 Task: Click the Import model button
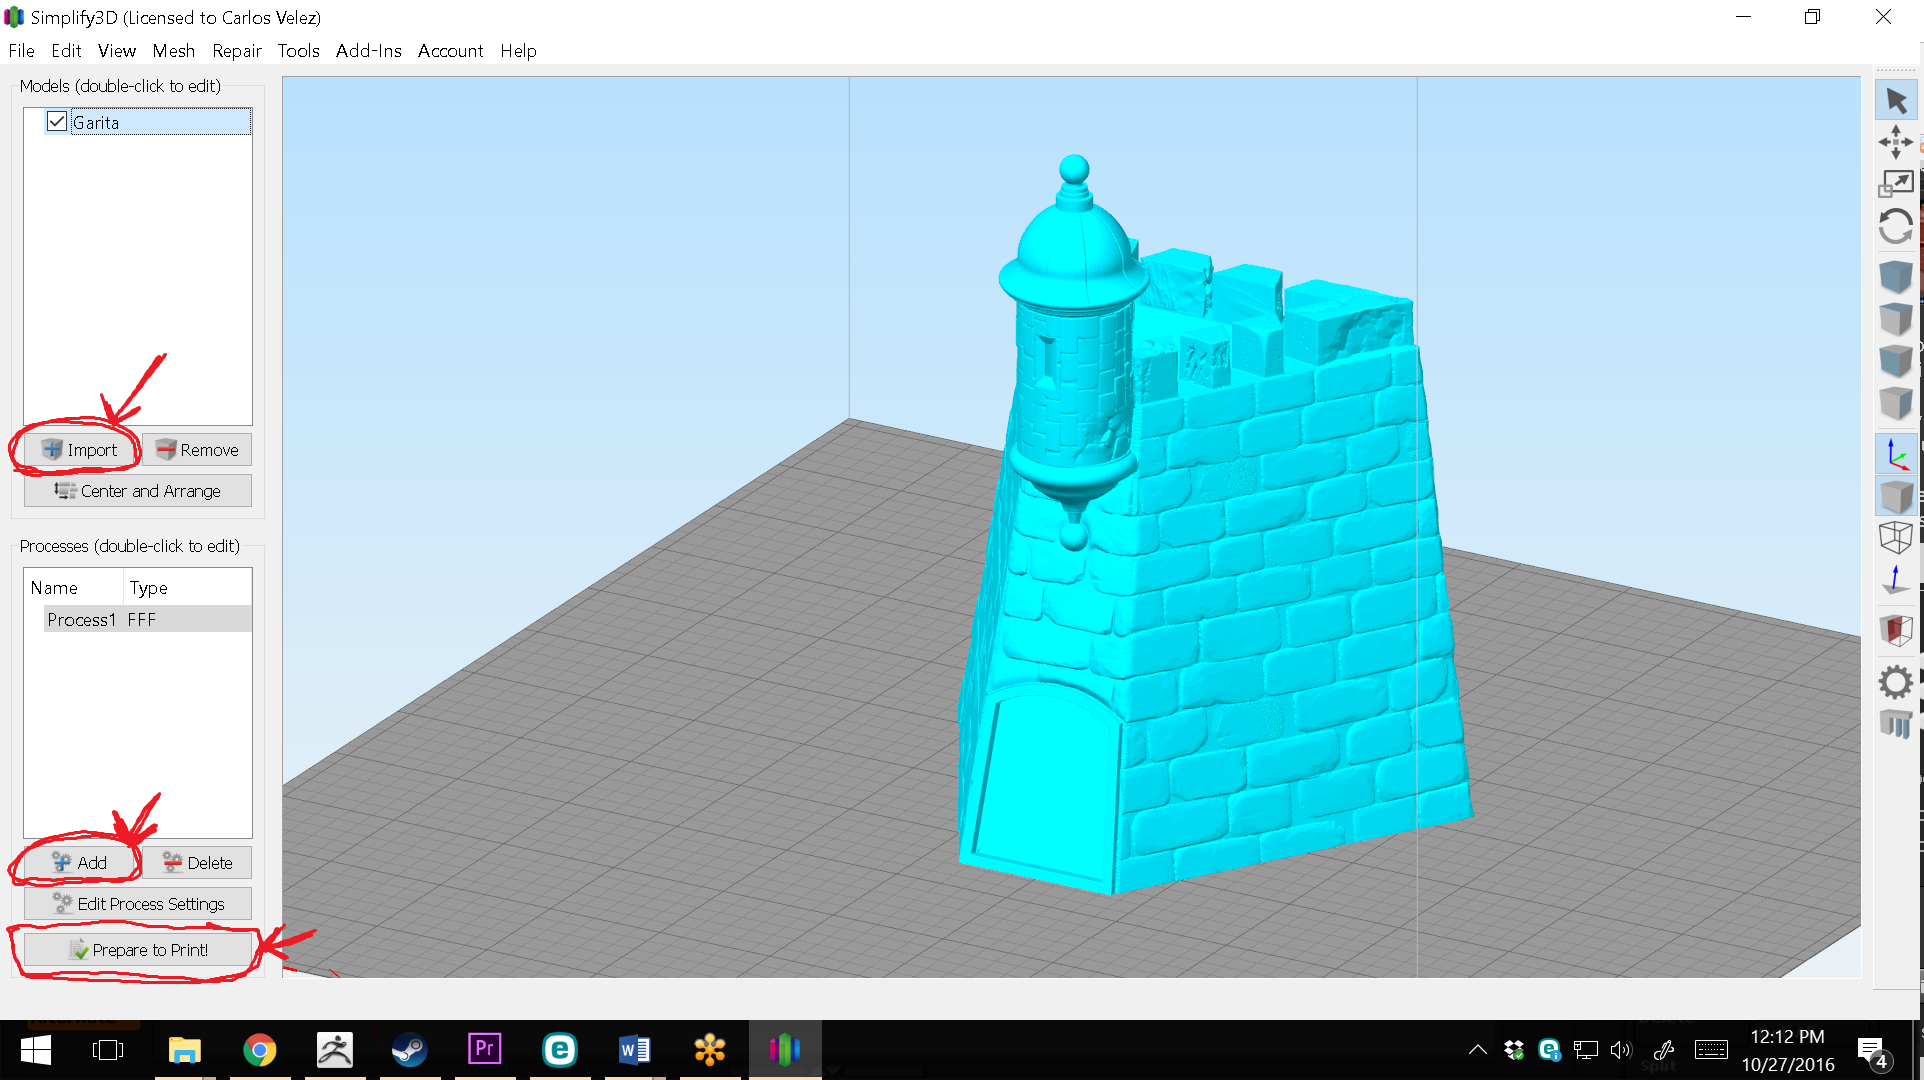(80, 450)
